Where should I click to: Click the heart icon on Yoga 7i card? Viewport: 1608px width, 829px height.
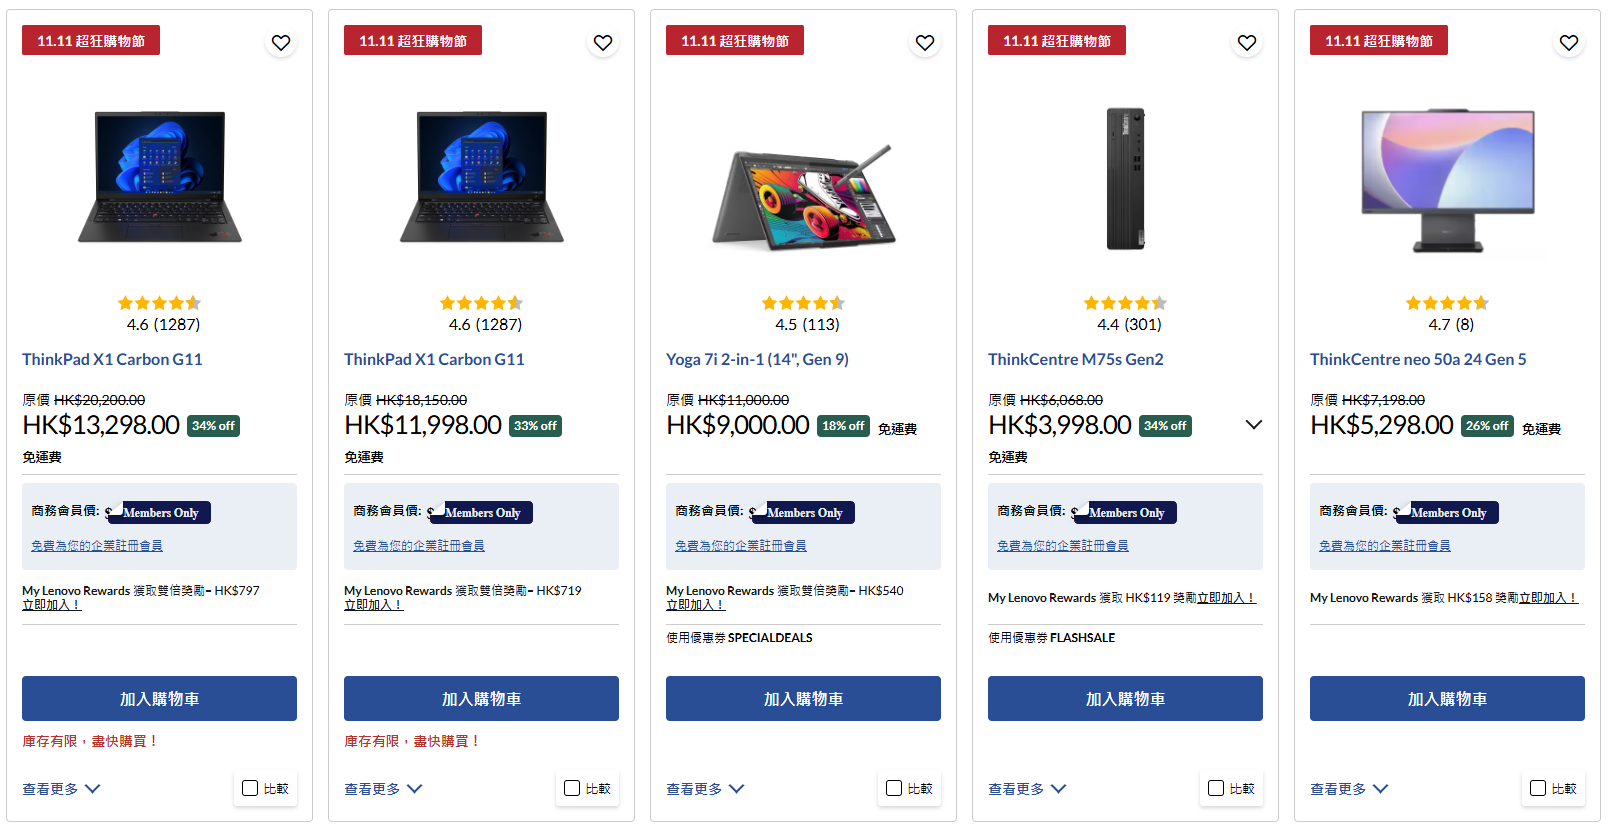[x=925, y=42]
